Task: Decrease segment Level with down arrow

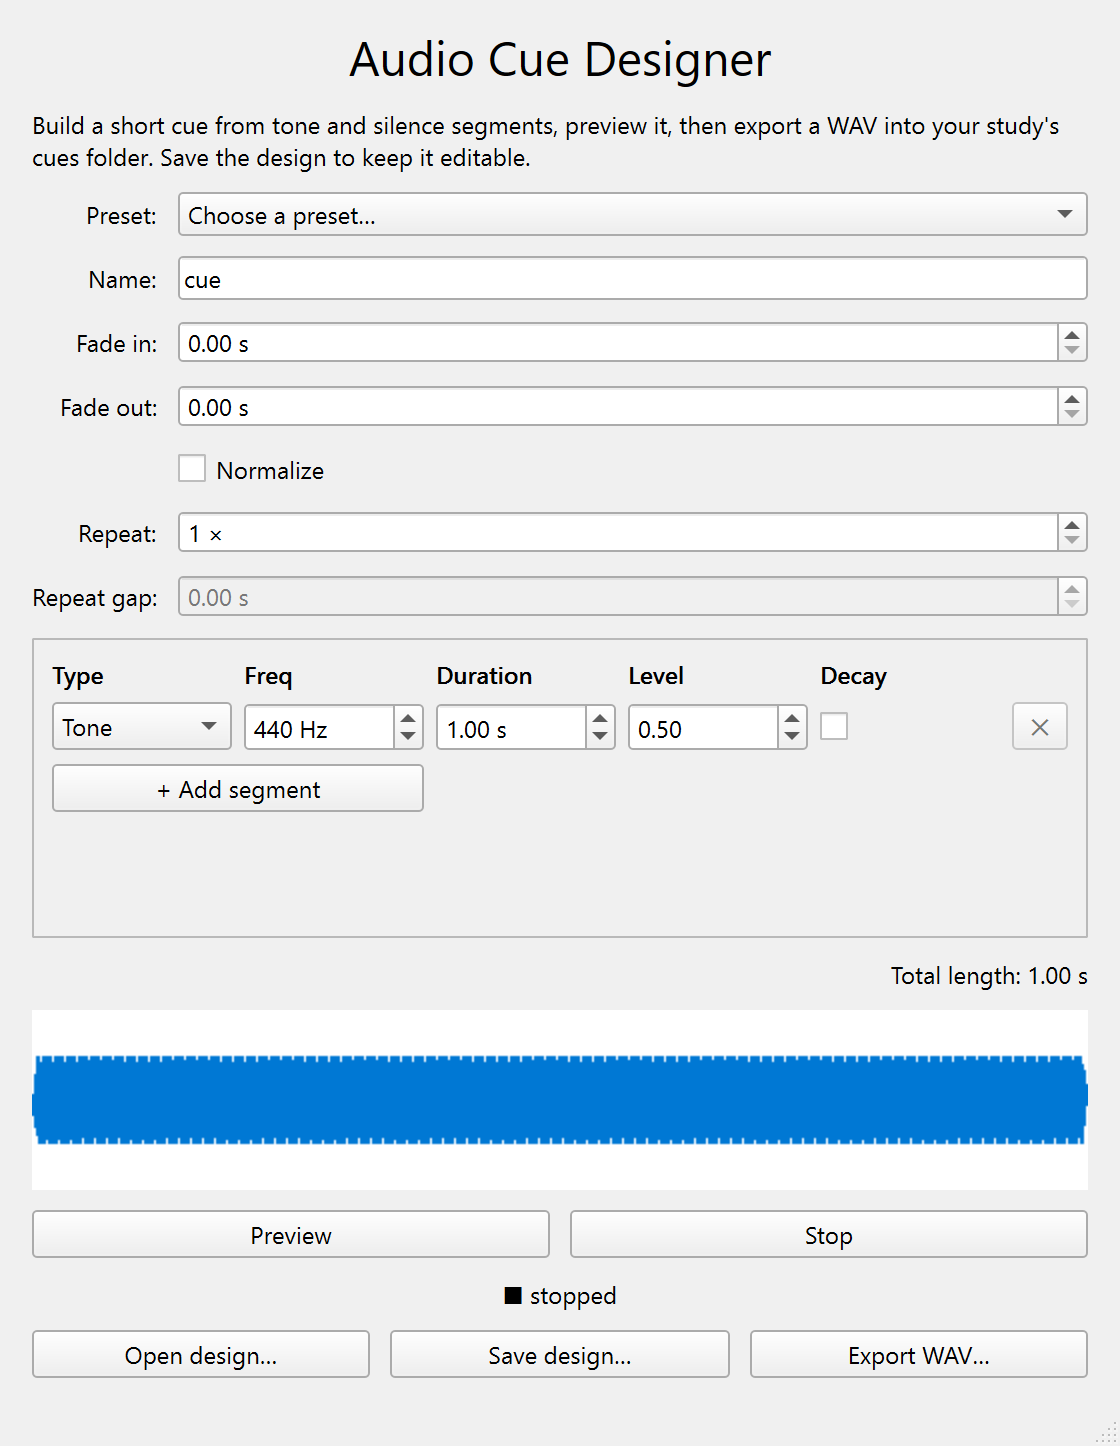Action: (x=792, y=737)
